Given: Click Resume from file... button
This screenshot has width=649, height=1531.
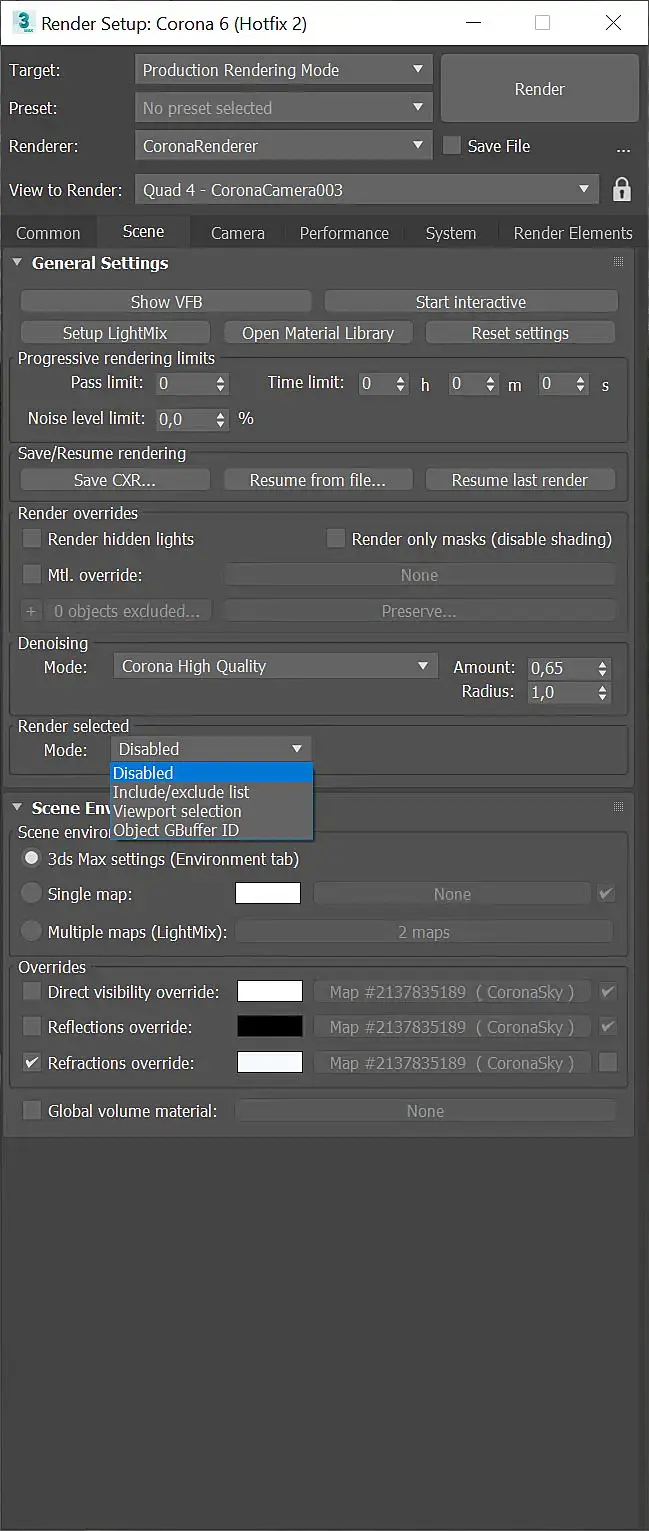Looking at the screenshot, I should point(318,480).
